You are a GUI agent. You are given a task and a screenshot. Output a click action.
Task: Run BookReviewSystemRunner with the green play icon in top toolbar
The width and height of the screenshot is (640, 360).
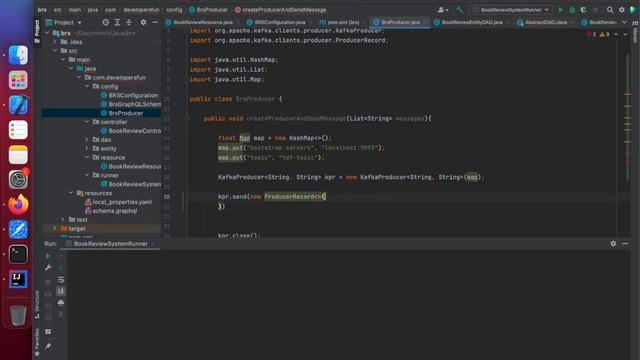tap(561, 10)
